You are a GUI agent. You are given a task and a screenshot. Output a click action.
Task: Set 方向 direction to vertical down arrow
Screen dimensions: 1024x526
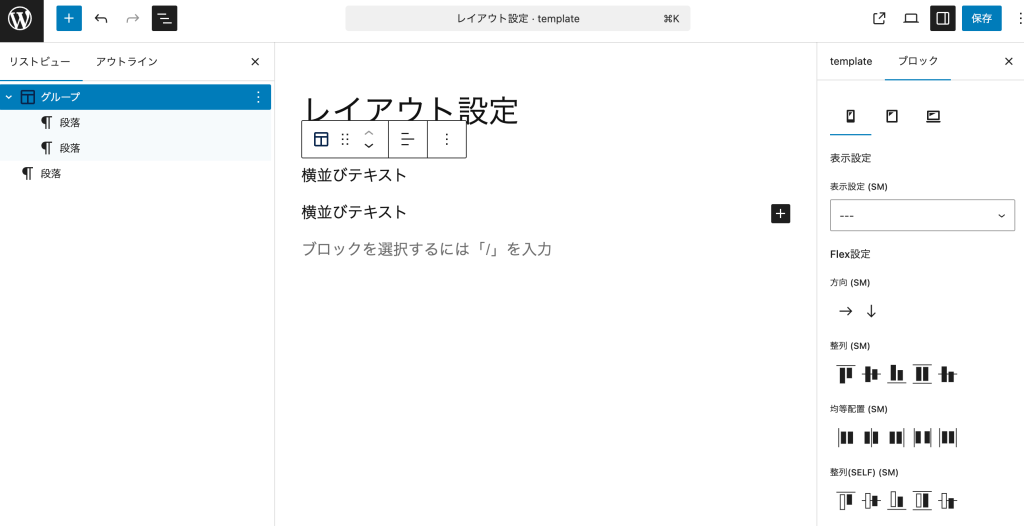coord(871,311)
